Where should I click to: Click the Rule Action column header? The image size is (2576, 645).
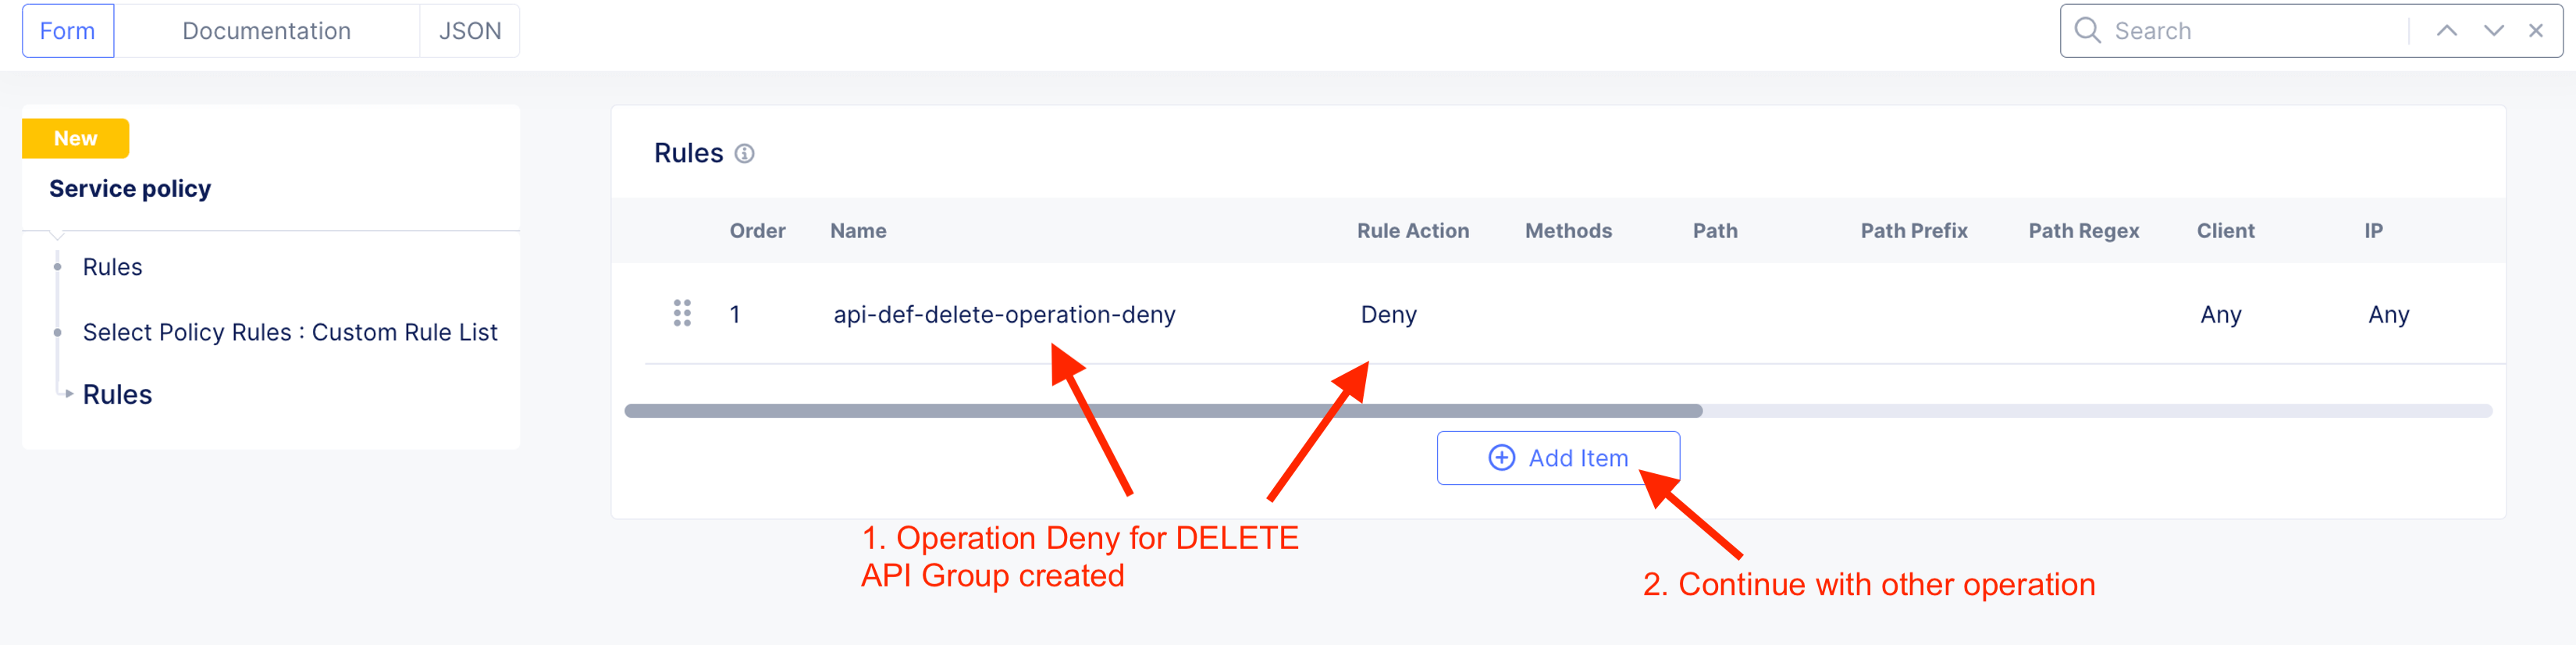pos(1412,231)
